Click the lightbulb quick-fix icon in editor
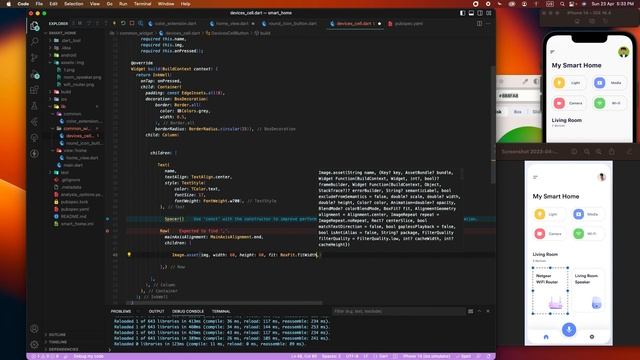The height and width of the screenshot is (360, 640). 129,254
